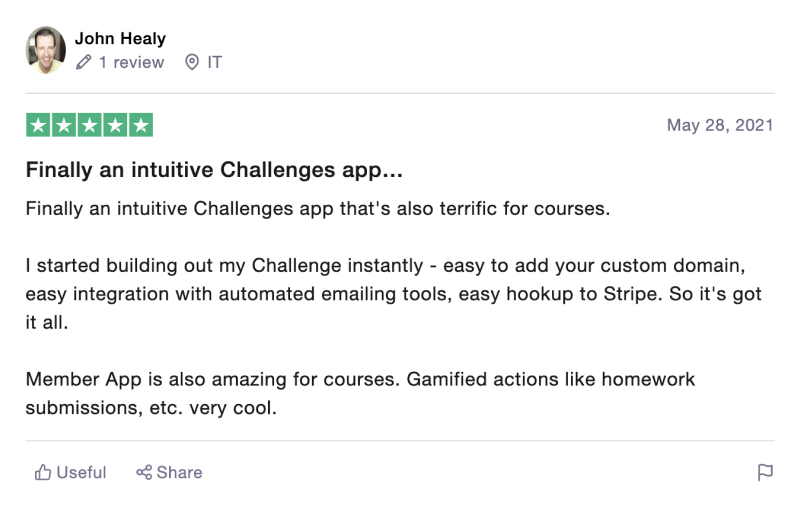The height and width of the screenshot is (510, 800).
Task: Open the John Healy reviewer name
Action: 120,39
